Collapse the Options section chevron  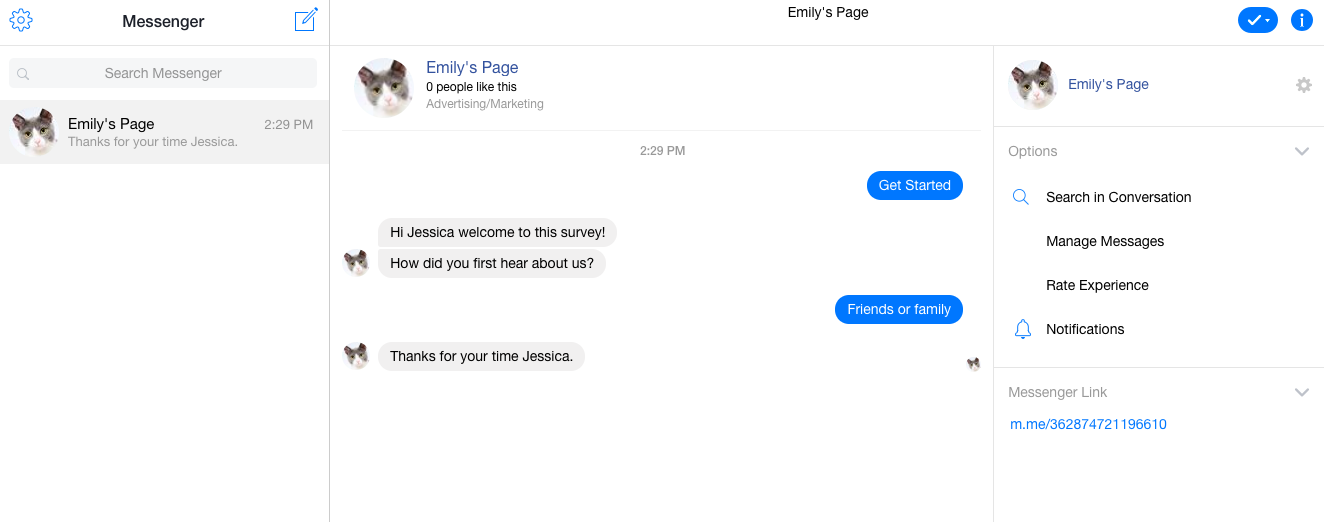point(1301,152)
